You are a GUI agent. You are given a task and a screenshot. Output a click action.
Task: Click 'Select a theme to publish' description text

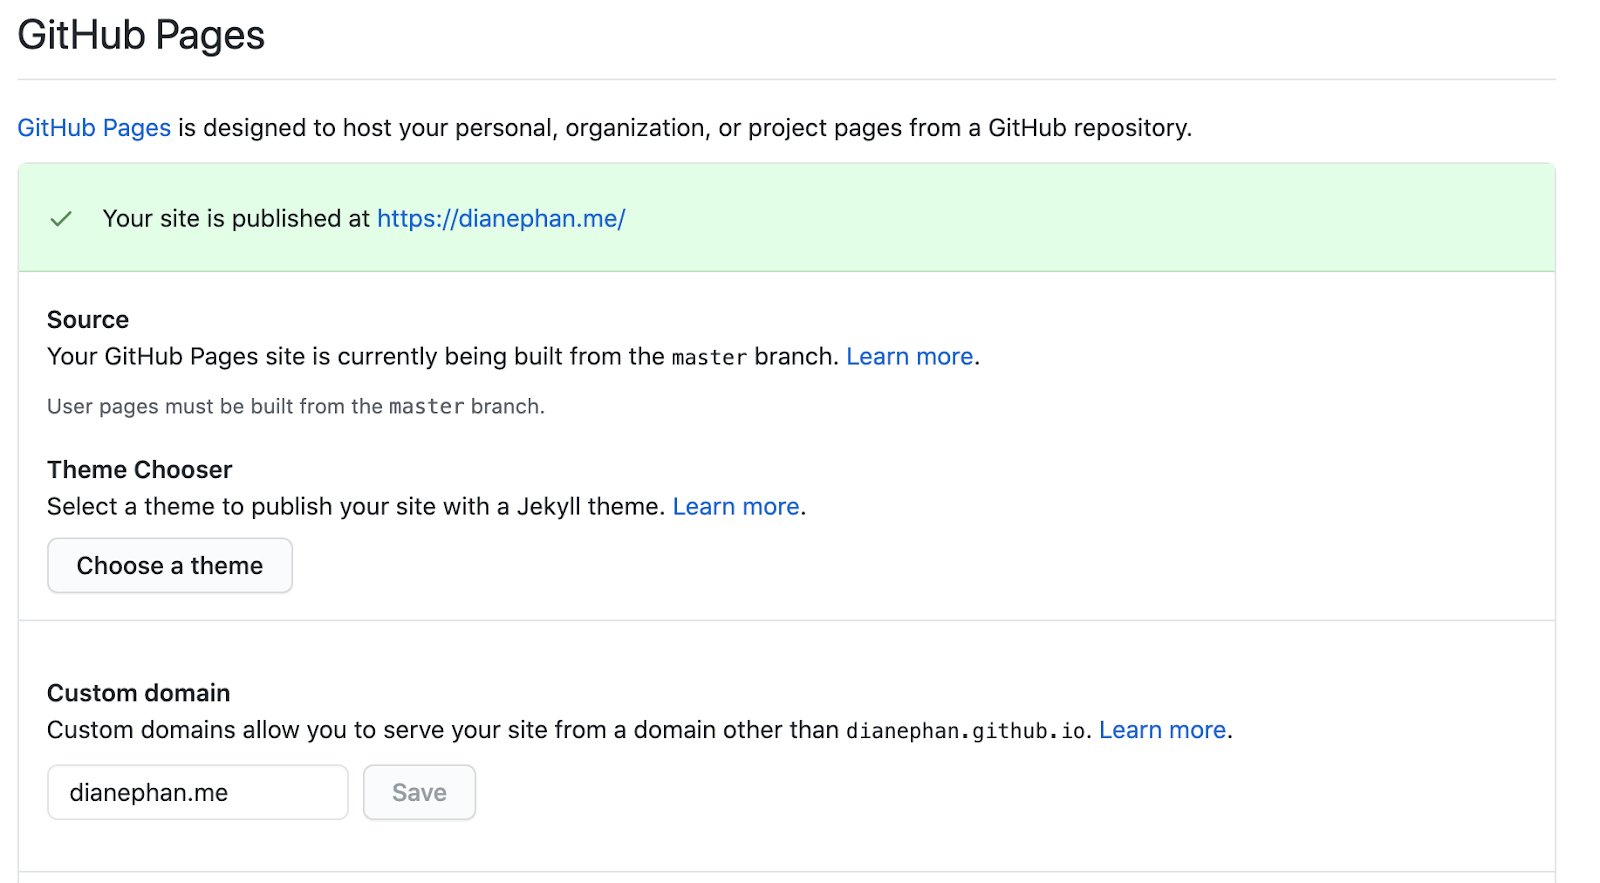pos(356,507)
